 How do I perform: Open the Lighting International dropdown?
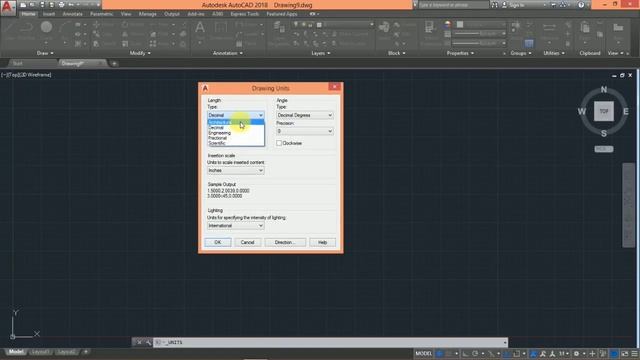(236, 226)
